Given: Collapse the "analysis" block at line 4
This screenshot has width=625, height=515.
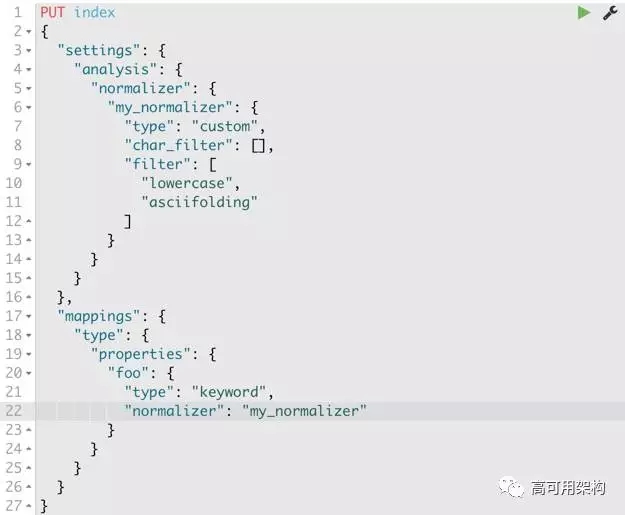Looking at the screenshot, I should [29, 70].
